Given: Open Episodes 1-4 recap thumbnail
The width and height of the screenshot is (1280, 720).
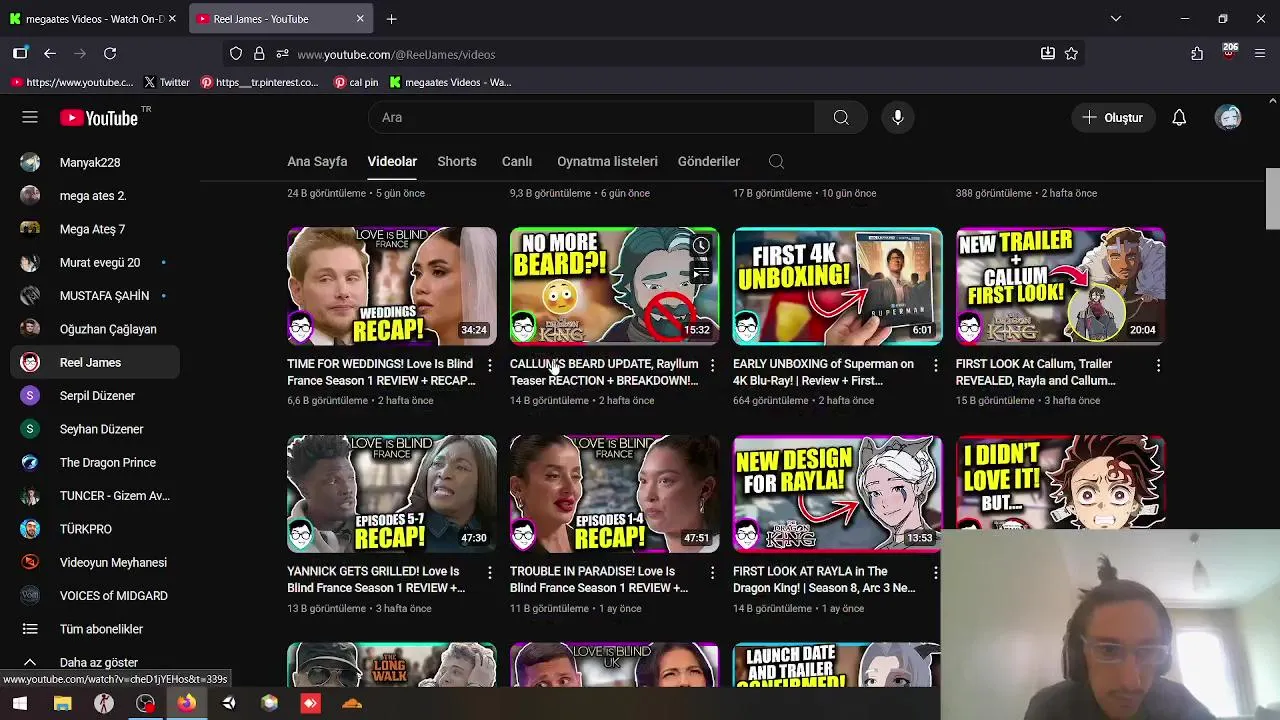Looking at the screenshot, I should click(615, 493).
